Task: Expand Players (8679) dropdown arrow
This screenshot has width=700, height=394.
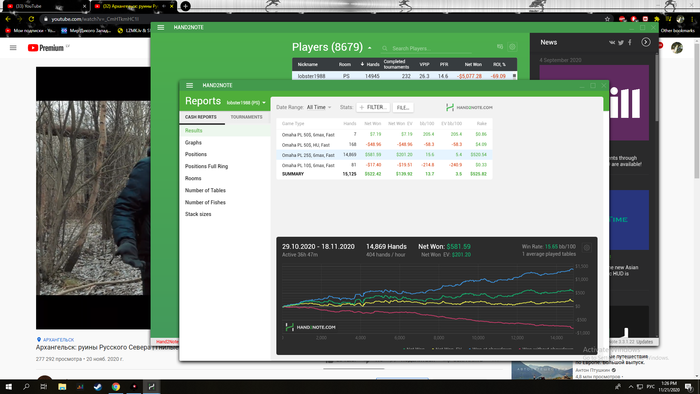Action: click(370, 48)
